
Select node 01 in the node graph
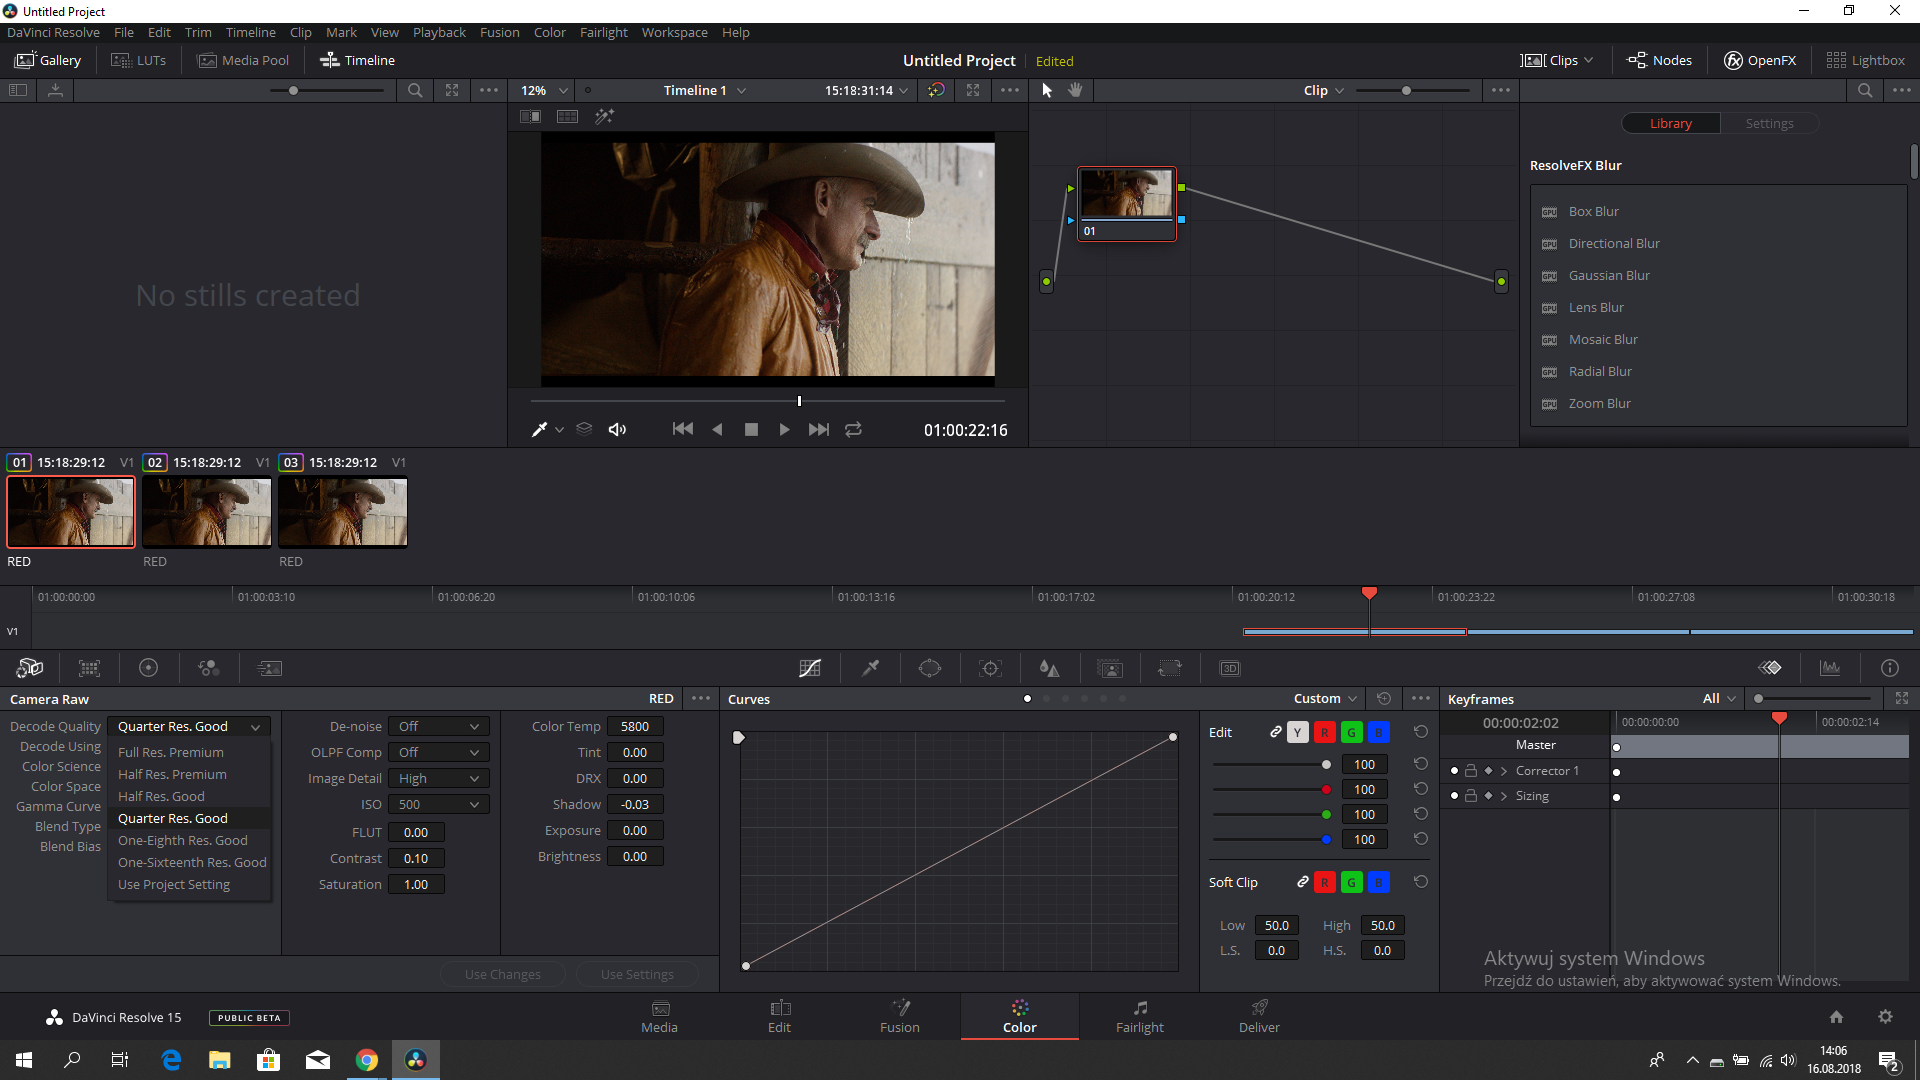[x=1126, y=203]
